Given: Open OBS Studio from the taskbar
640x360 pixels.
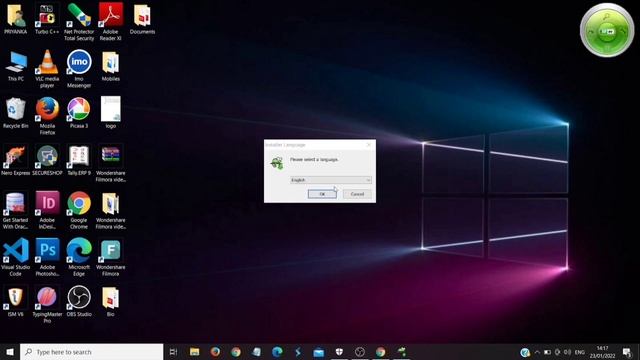Looking at the screenshot, I should tap(360, 352).
